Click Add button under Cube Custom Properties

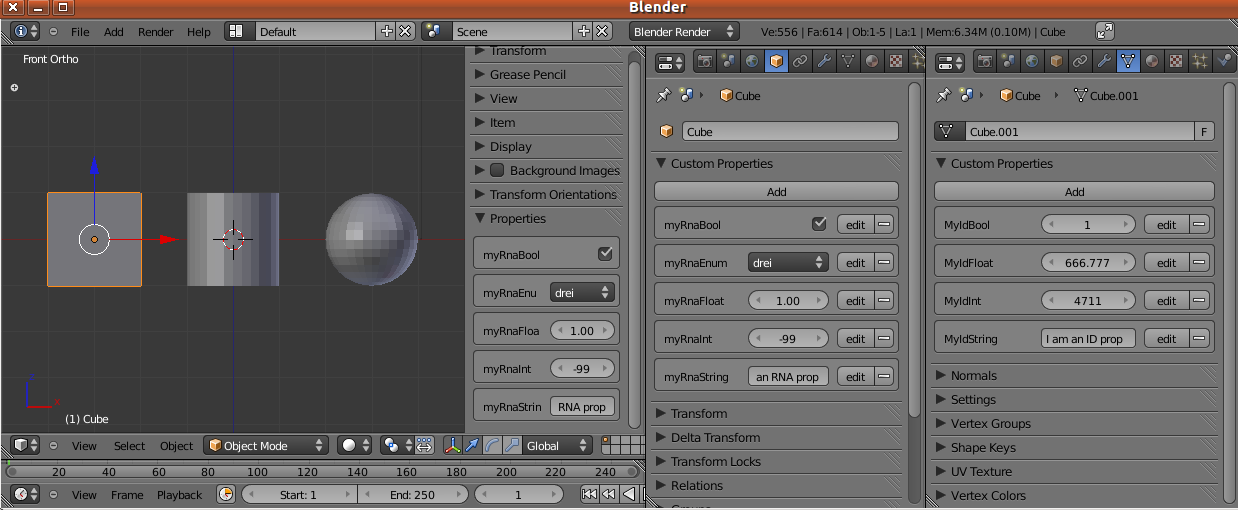pos(776,191)
